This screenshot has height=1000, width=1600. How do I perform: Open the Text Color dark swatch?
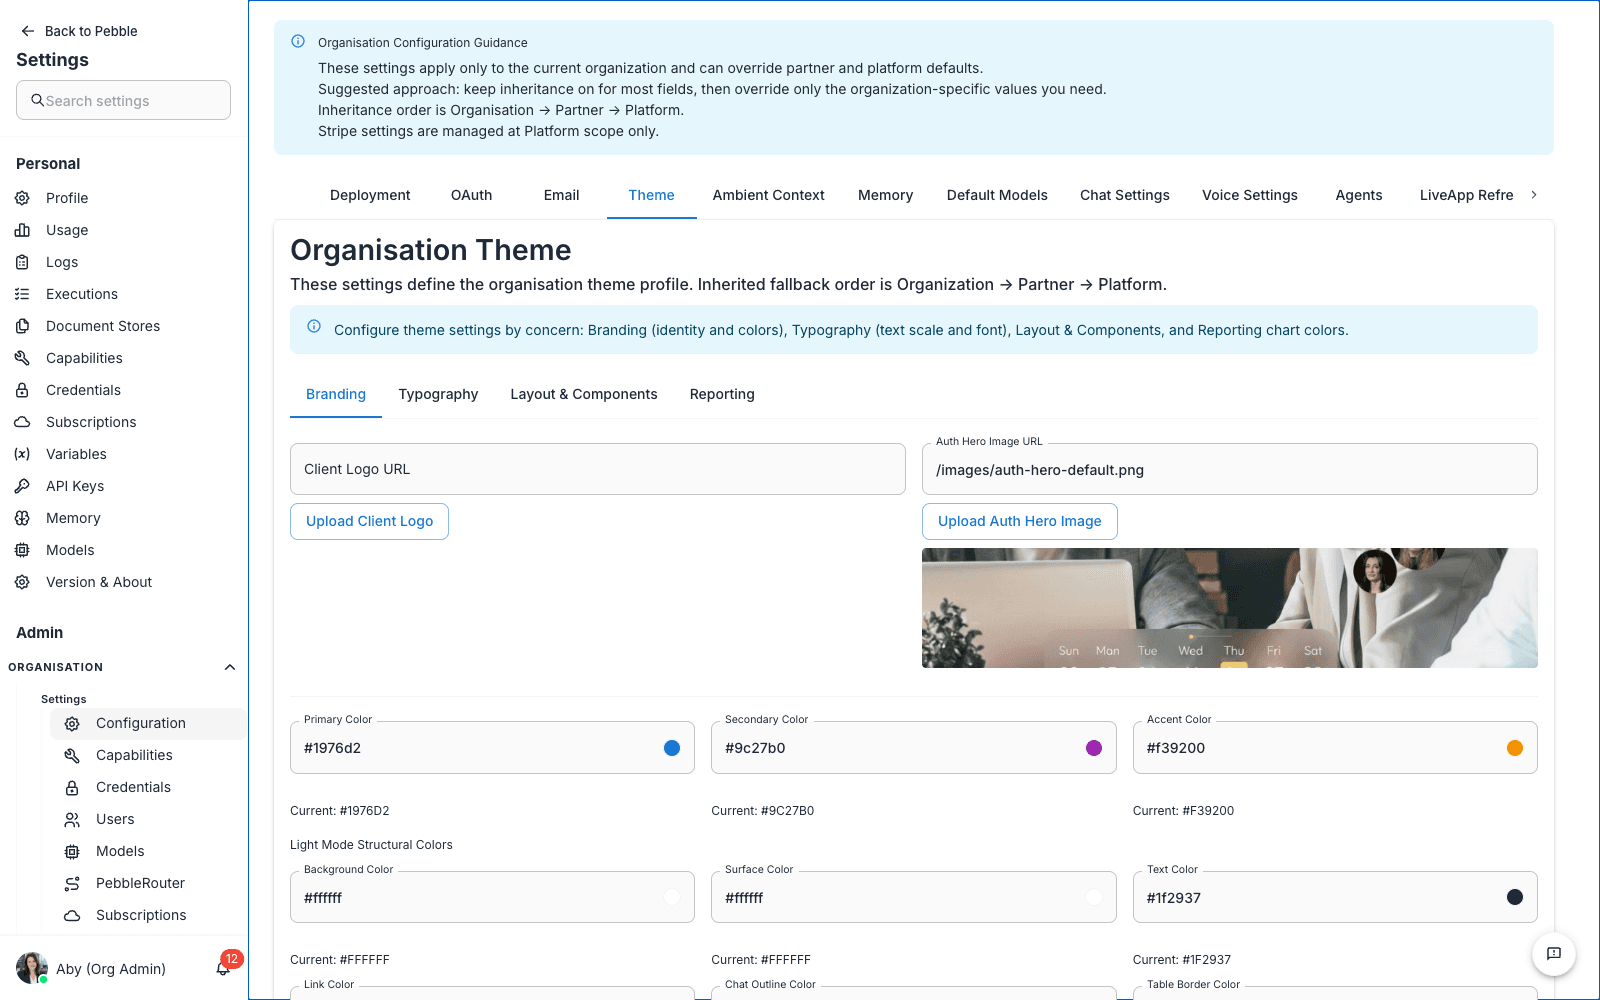[x=1515, y=897]
